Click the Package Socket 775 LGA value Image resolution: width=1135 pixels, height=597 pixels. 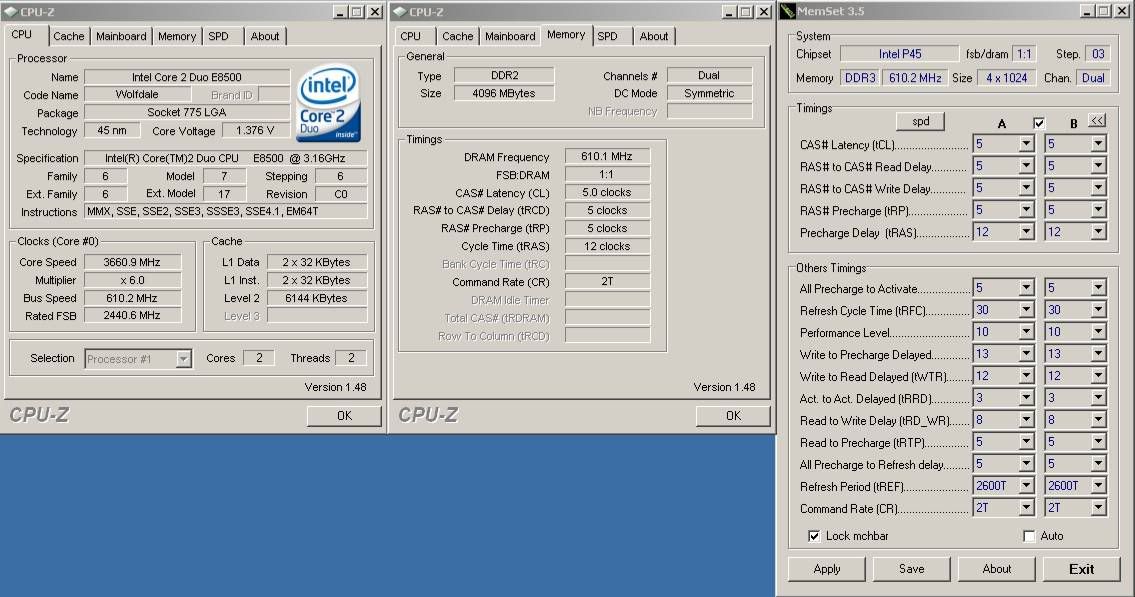coord(187,112)
